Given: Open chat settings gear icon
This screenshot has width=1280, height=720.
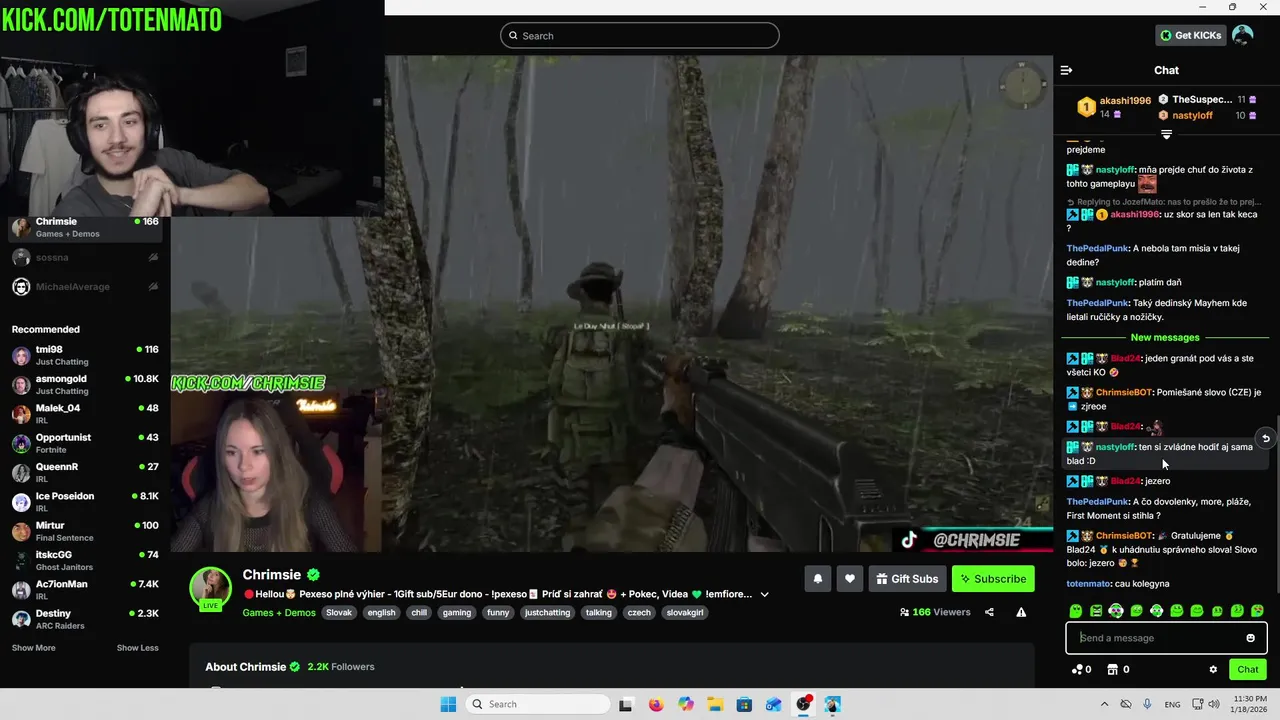Looking at the screenshot, I should [1213, 670].
